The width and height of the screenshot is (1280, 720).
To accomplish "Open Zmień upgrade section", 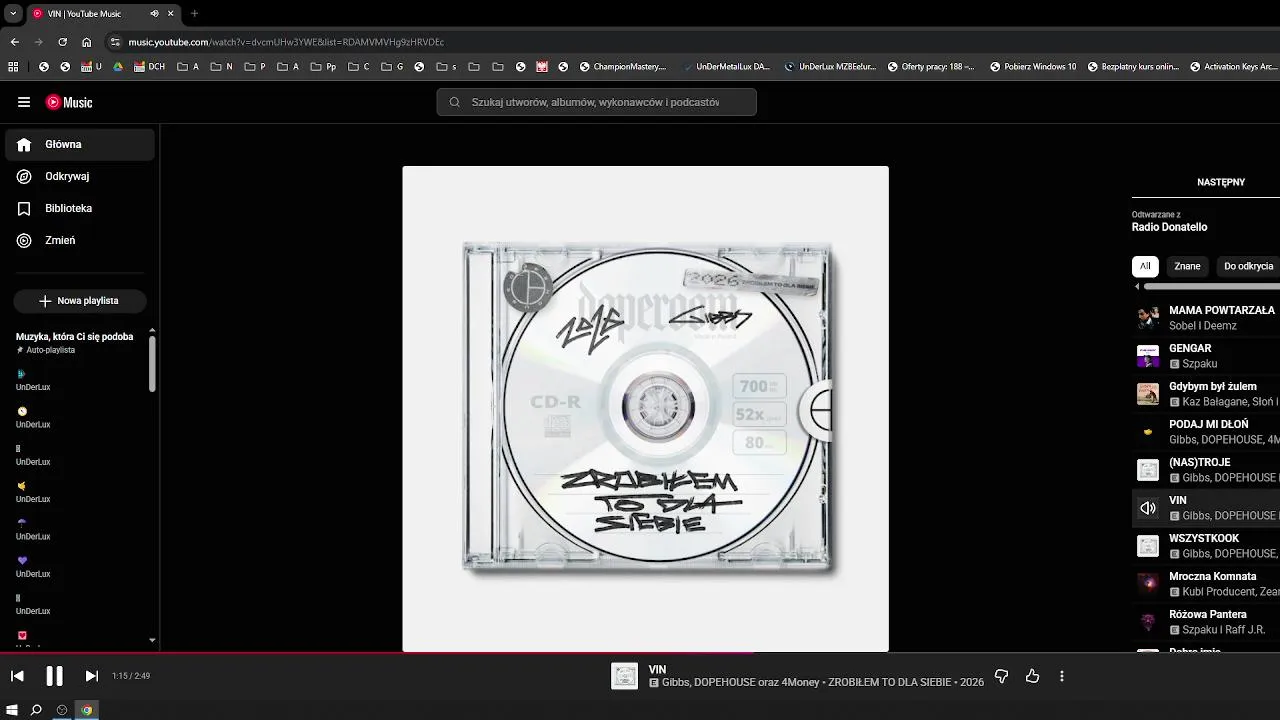I will pyautogui.click(x=80, y=240).
